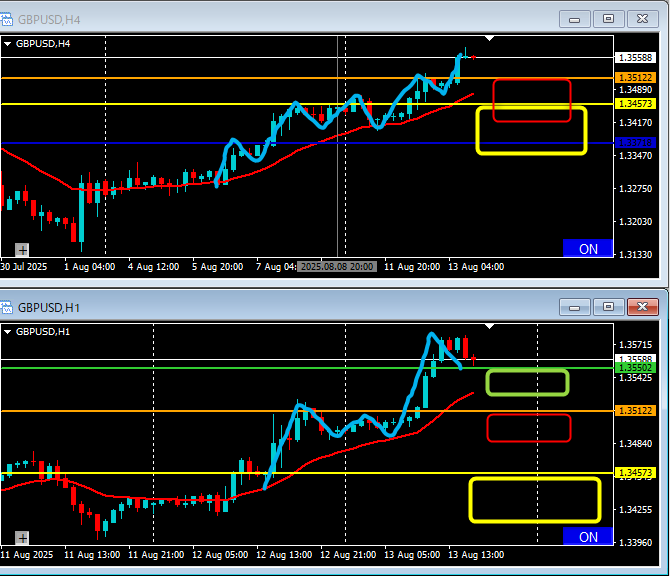The height and width of the screenshot is (576, 670).
Task: Click GBPUSD,H1 title bar text
Action: point(49,308)
